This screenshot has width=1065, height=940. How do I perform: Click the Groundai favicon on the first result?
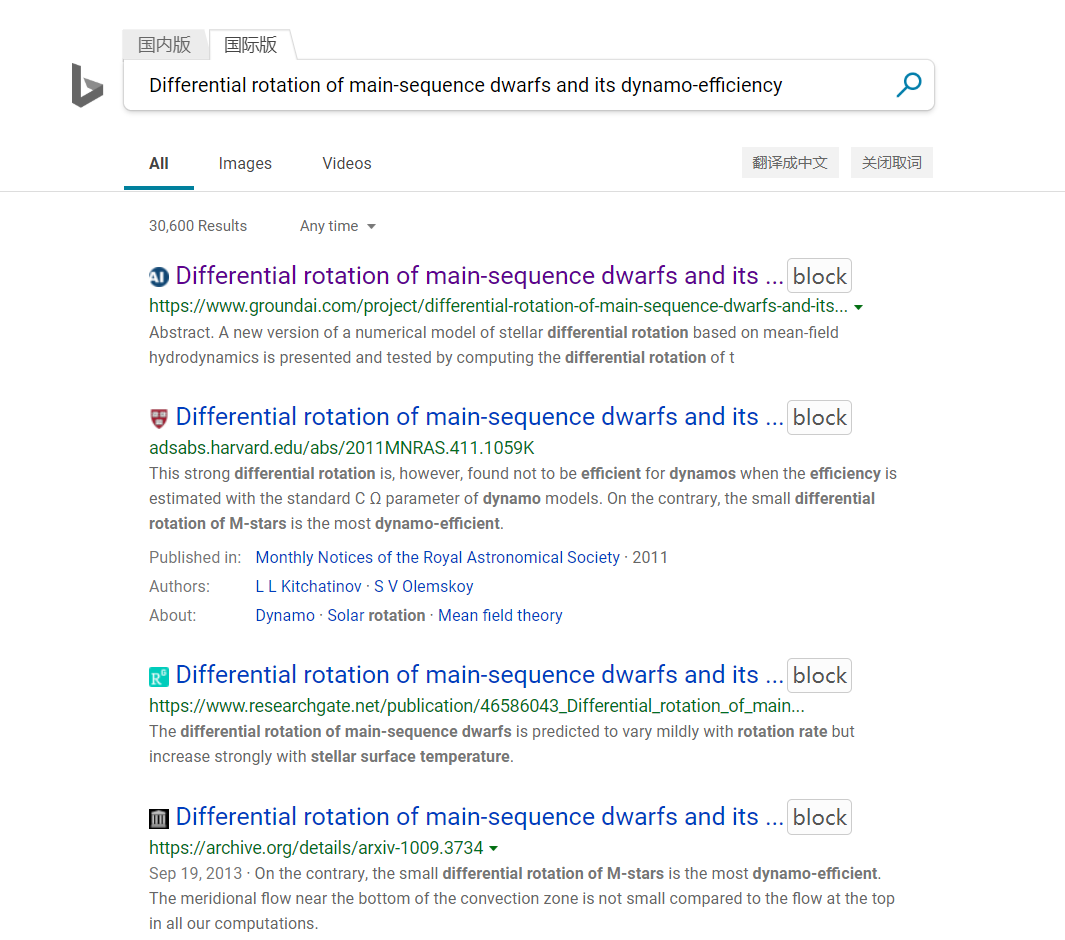tap(158, 276)
